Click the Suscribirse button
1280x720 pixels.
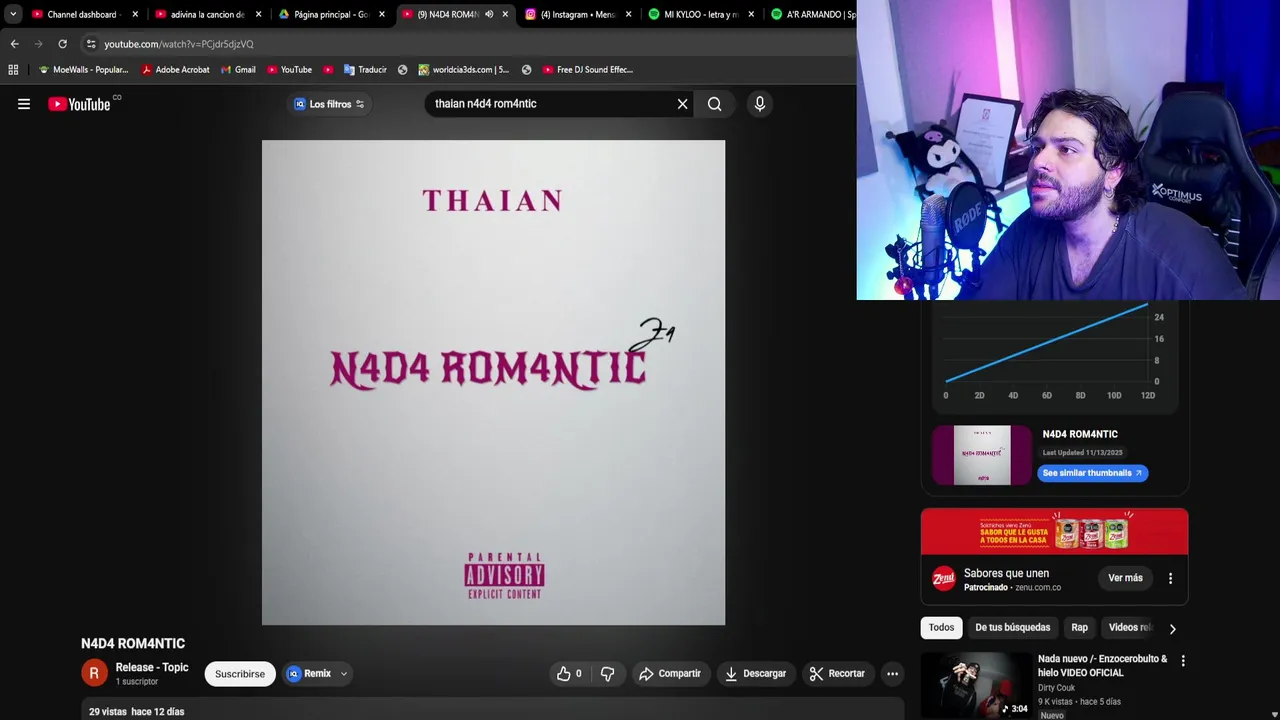240,674
